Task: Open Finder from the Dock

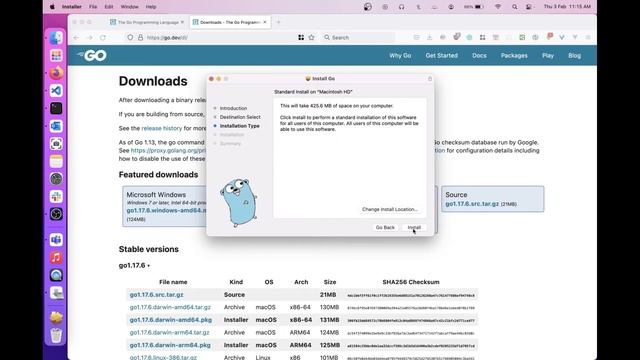Action: pos(56,38)
